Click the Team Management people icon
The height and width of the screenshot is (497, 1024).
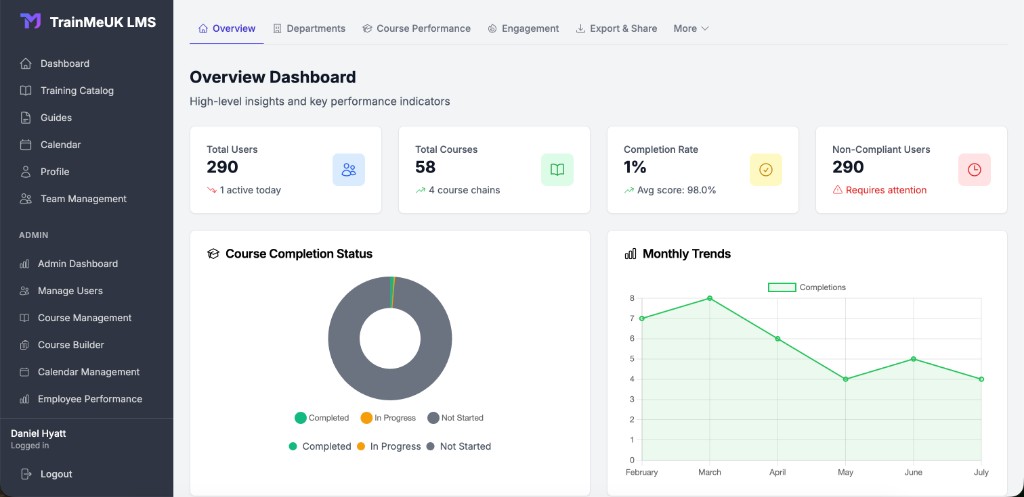pyautogui.click(x=25, y=199)
